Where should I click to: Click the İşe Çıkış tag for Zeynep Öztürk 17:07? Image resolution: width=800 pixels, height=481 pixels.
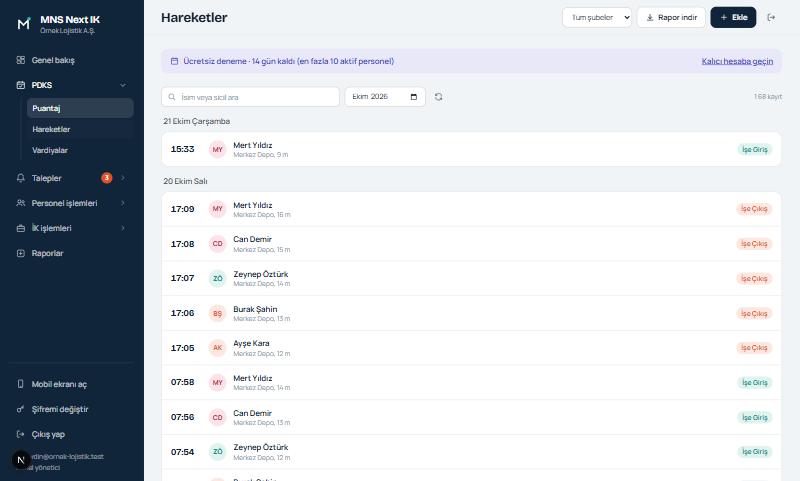tap(754, 279)
